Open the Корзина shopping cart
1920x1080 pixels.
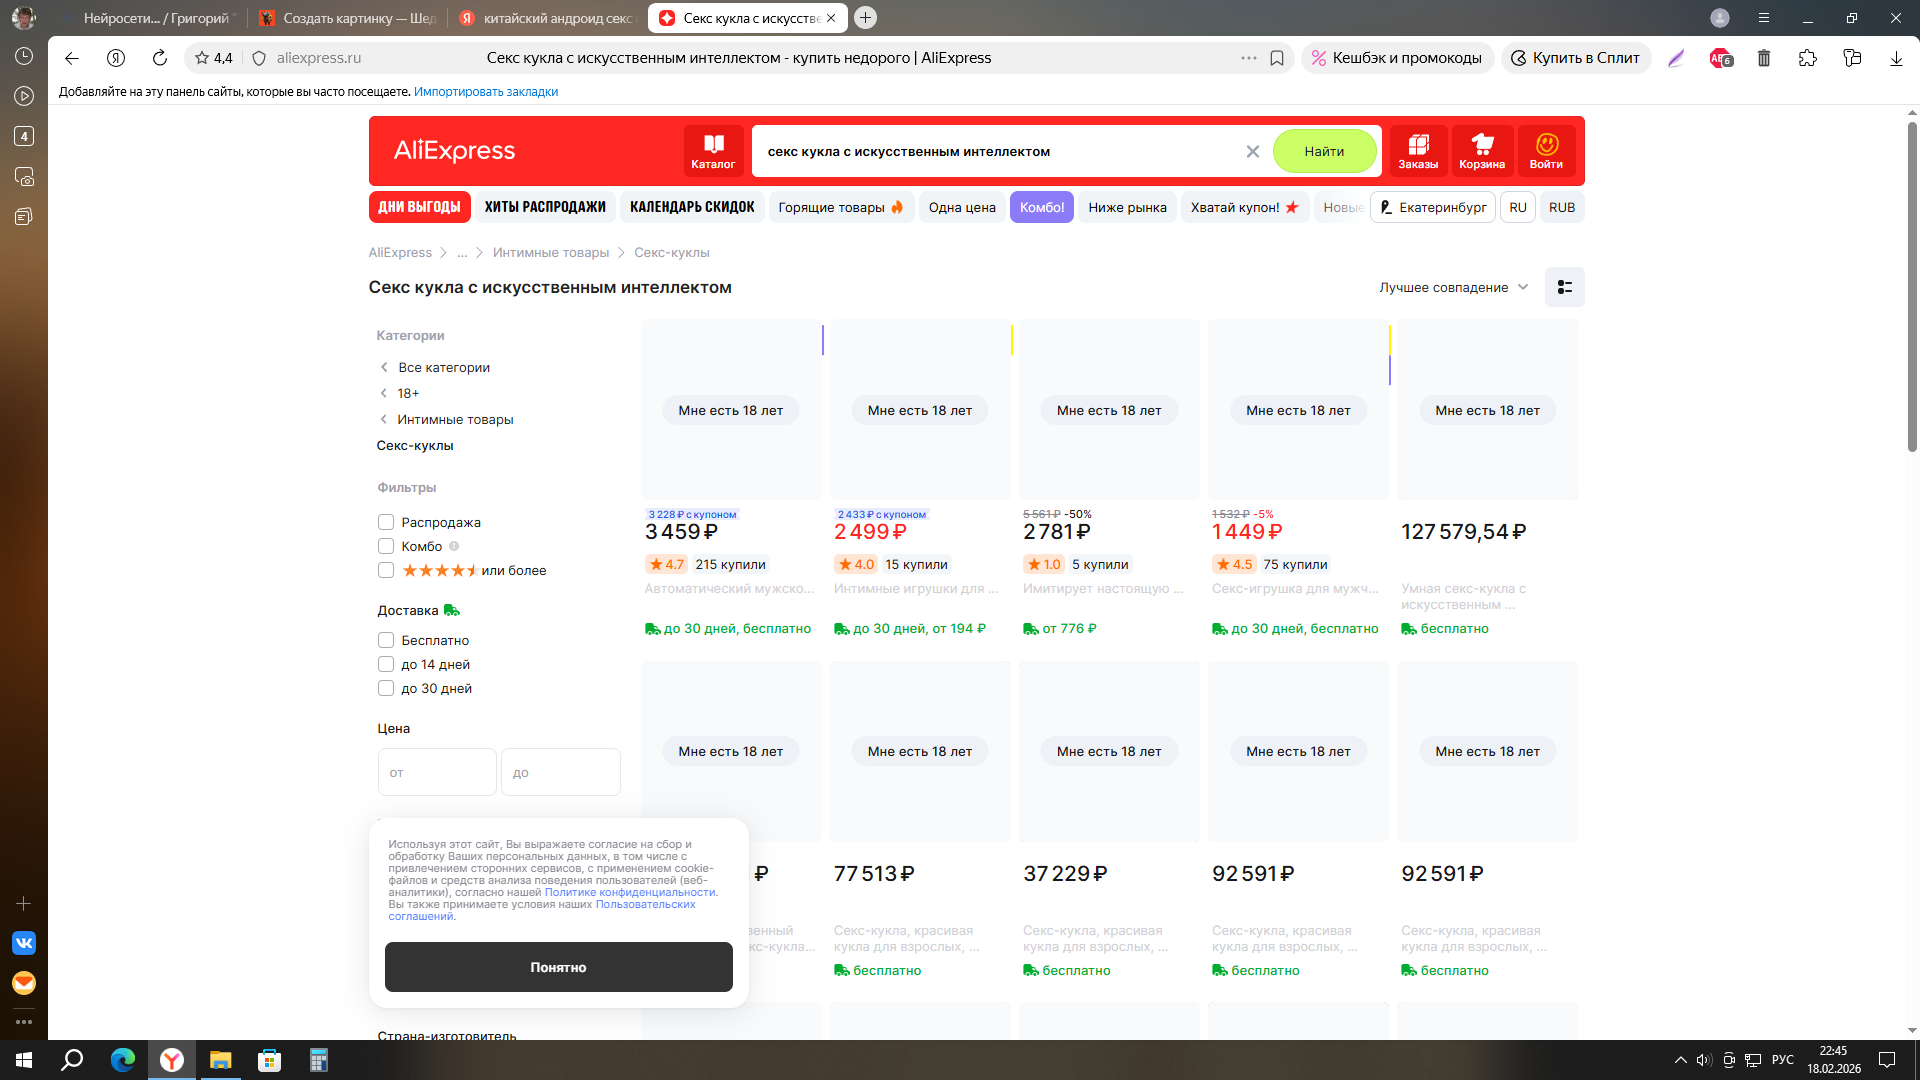pos(1481,151)
